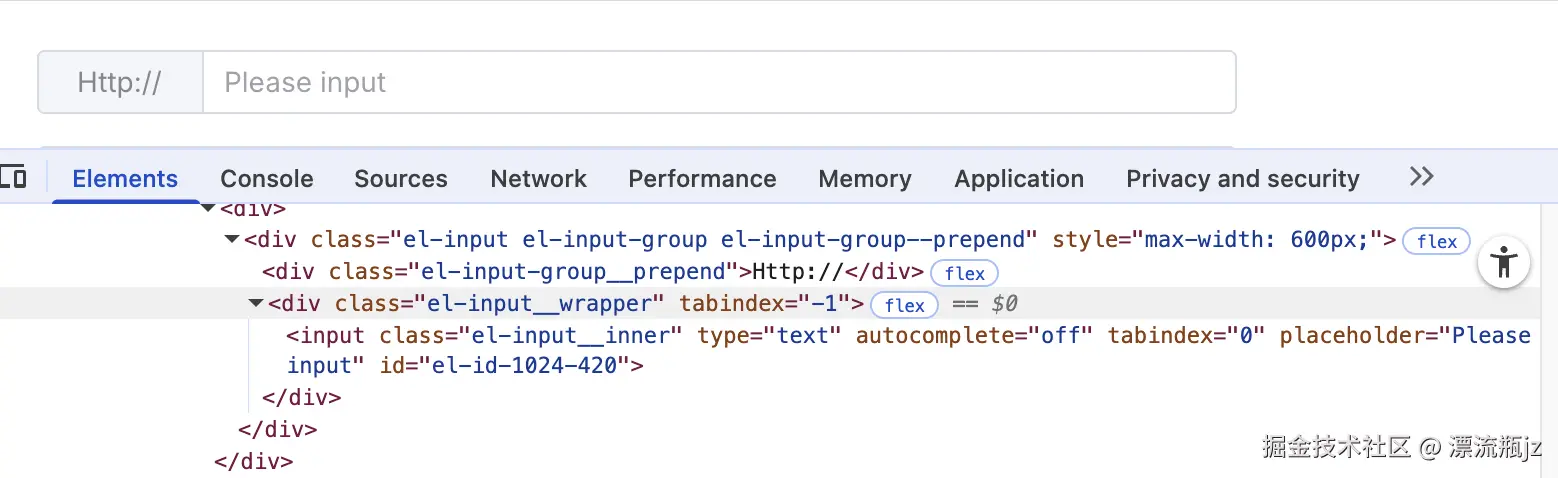Select the Elements tab
Image resolution: width=1558 pixels, height=478 pixels.
[125, 179]
